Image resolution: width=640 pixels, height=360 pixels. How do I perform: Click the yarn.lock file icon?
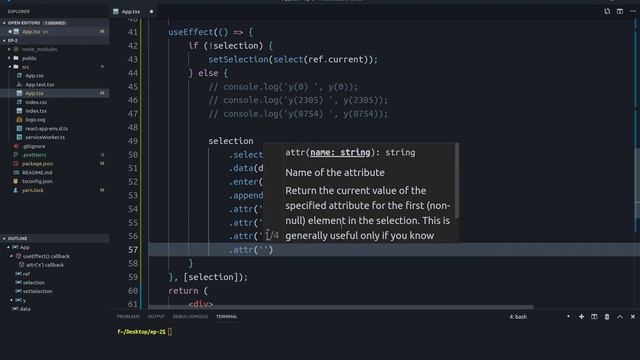[16, 190]
